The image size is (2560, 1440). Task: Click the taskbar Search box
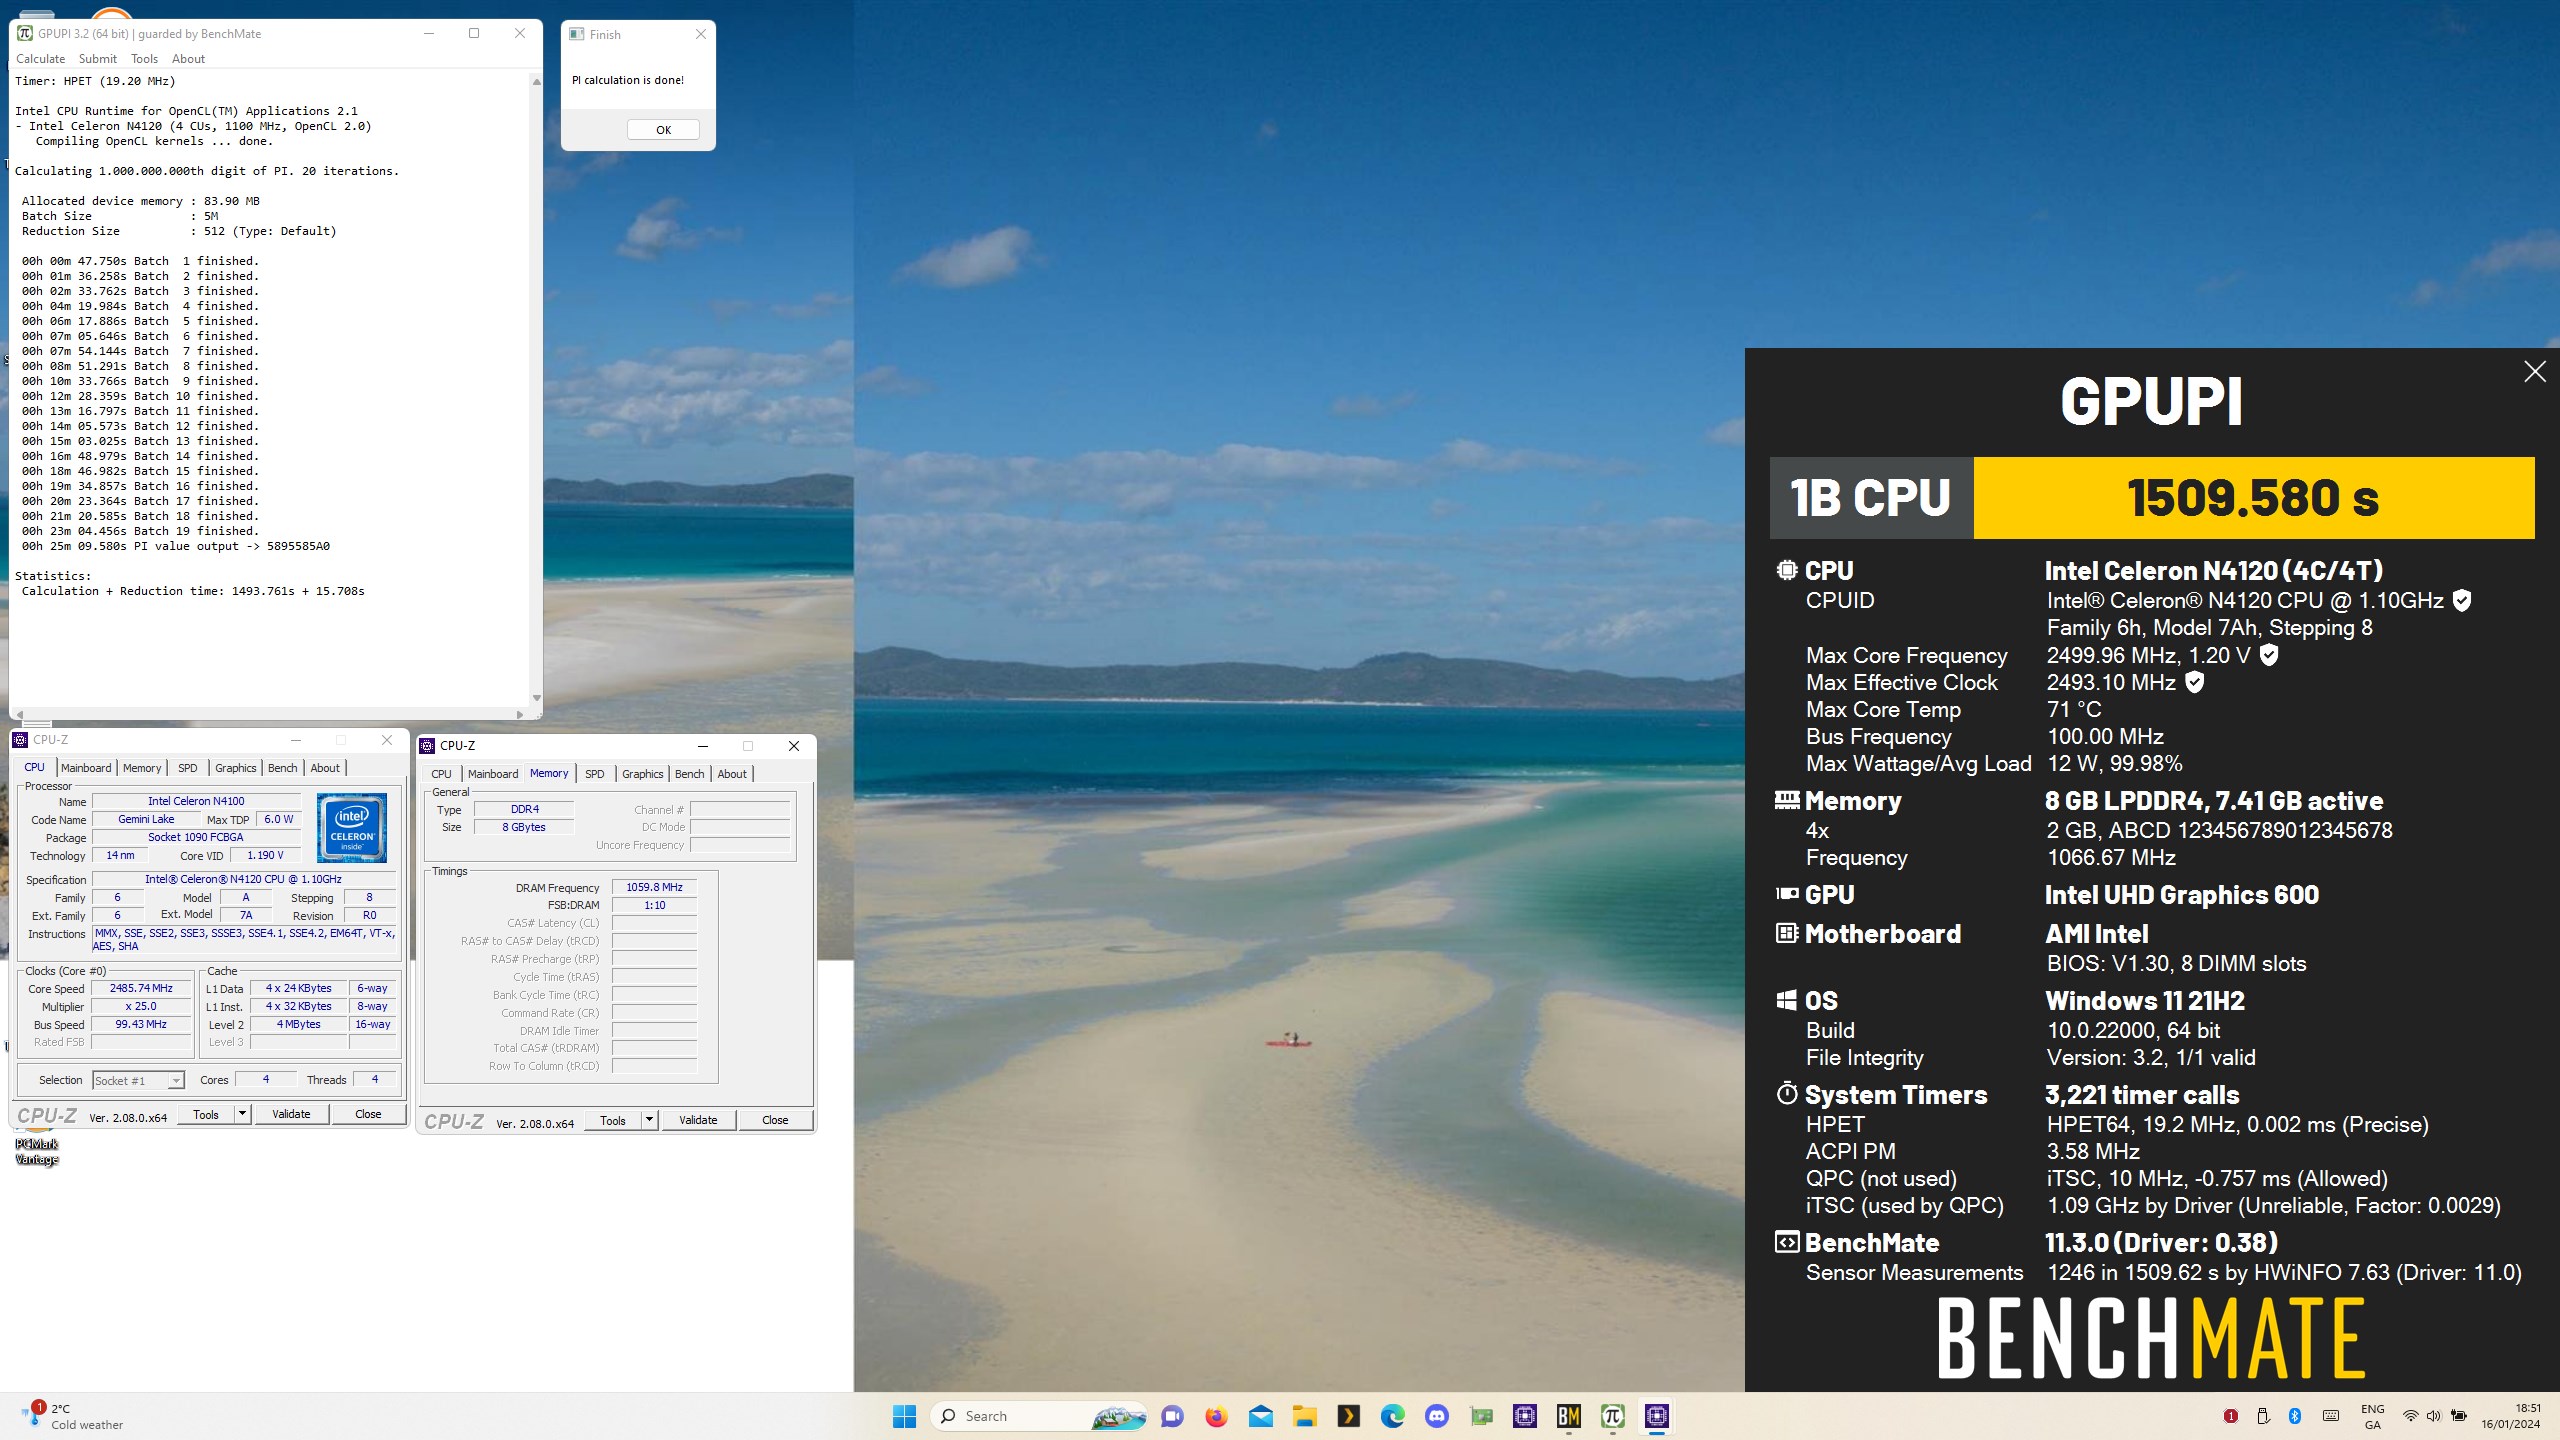coord(1040,1416)
